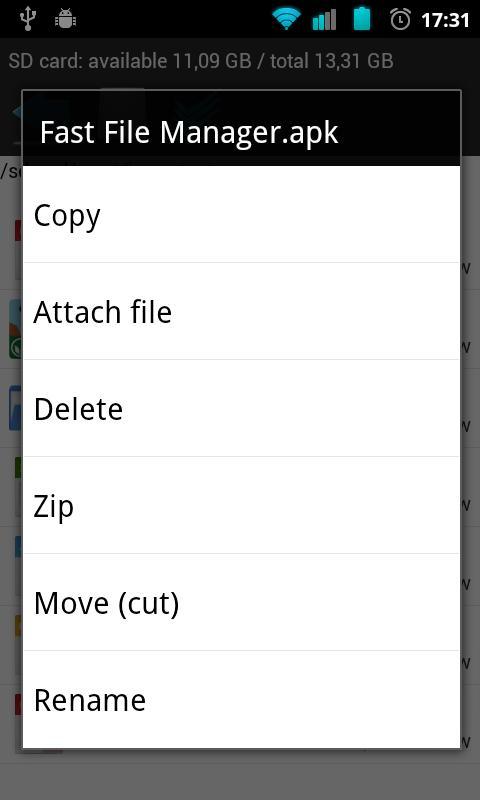Viewport: 480px width, 800px height.
Task: Tap the colorful app icon peeking at left edge
Action: point(15,329)
